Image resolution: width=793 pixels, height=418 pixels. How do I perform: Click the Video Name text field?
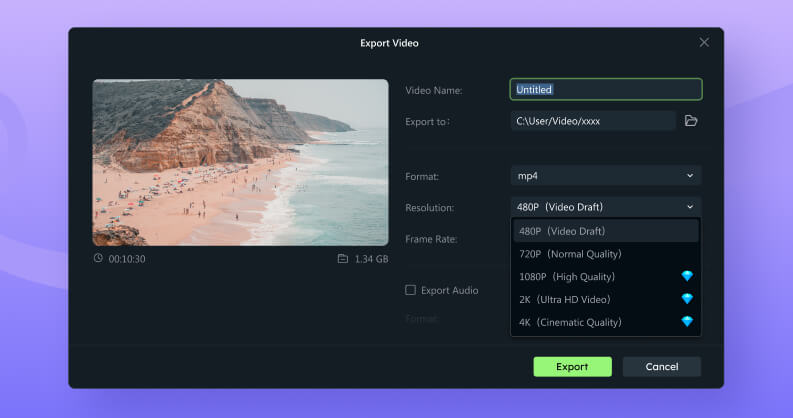605,89
